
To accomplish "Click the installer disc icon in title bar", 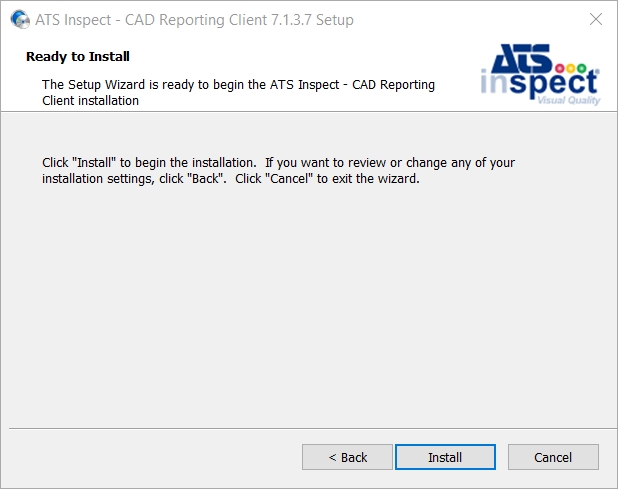I will 20,19.
